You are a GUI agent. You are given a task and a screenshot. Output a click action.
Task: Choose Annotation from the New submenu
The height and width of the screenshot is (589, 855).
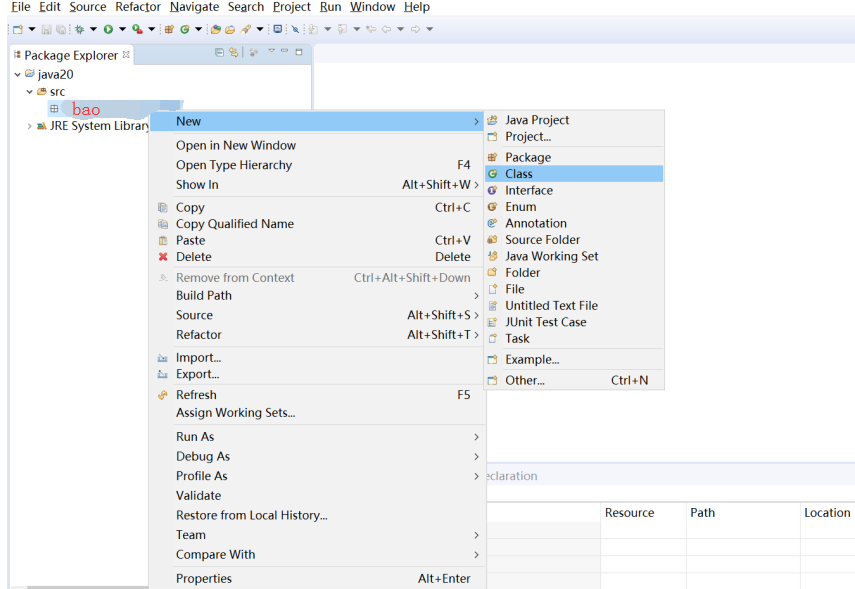tap(574, 224)
